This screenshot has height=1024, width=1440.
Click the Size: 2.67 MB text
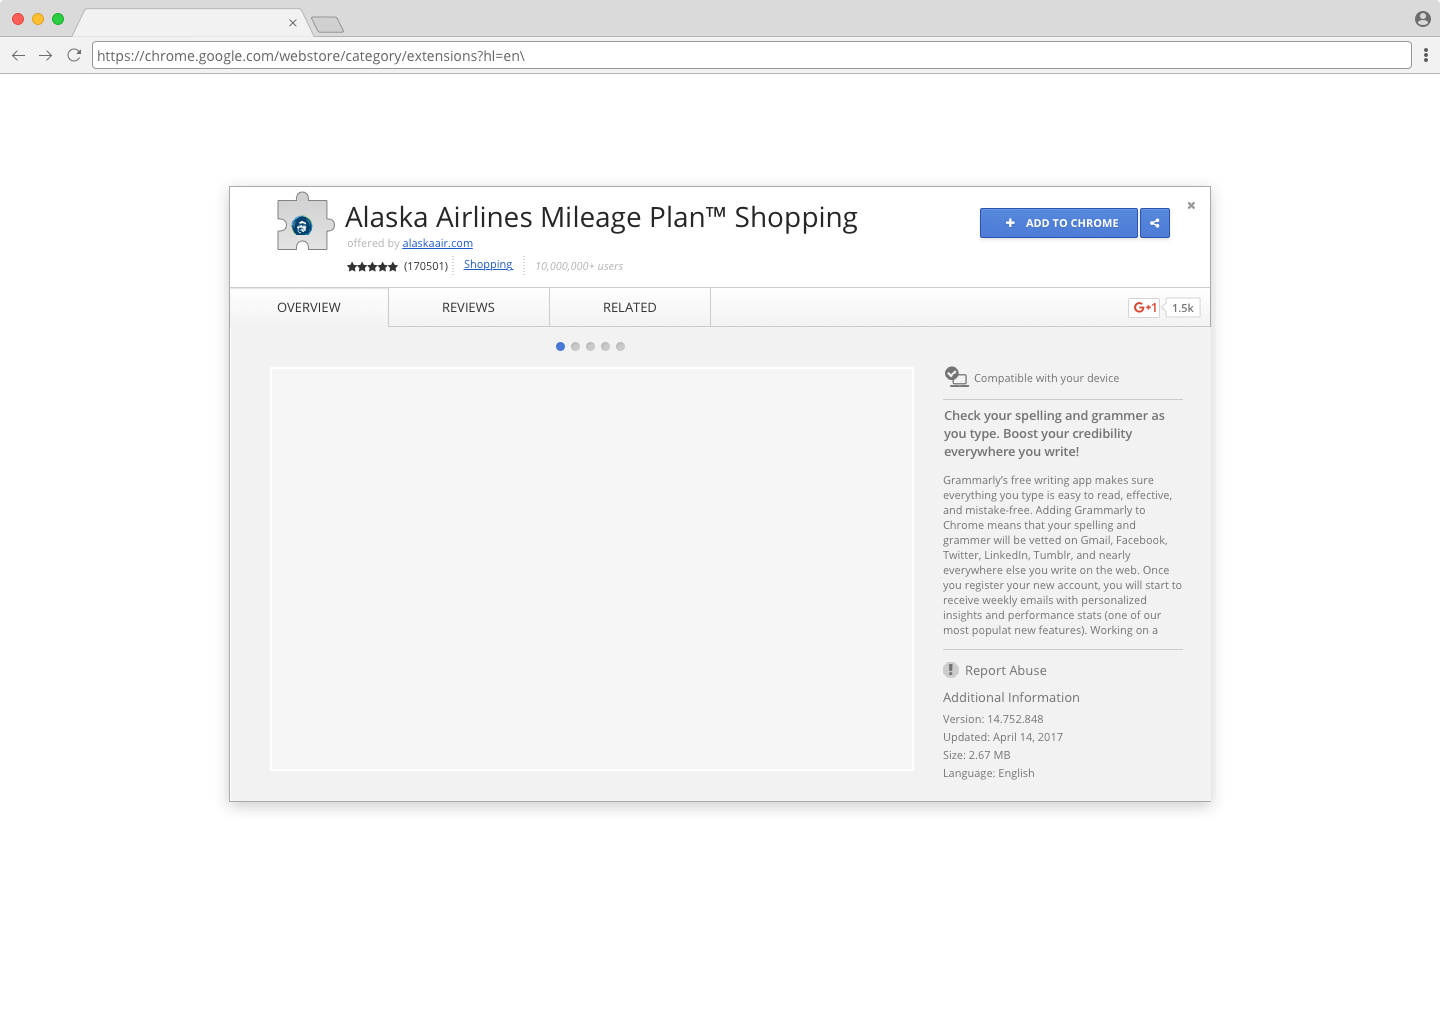[977, 755]
